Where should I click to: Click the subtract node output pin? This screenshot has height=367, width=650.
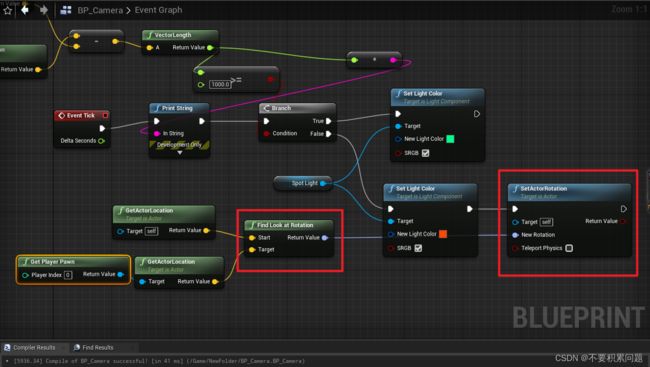click(115, 41)
